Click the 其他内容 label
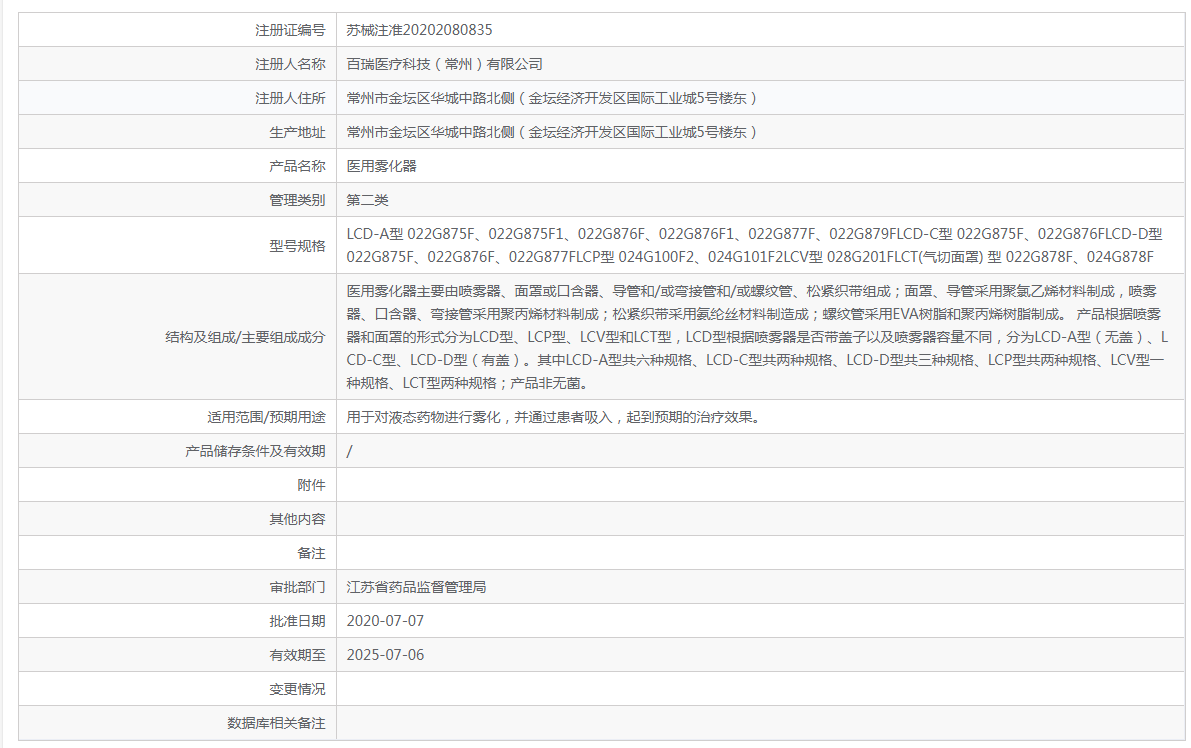The width and height of the screenshot is (1191, 748). coord(297,519)
